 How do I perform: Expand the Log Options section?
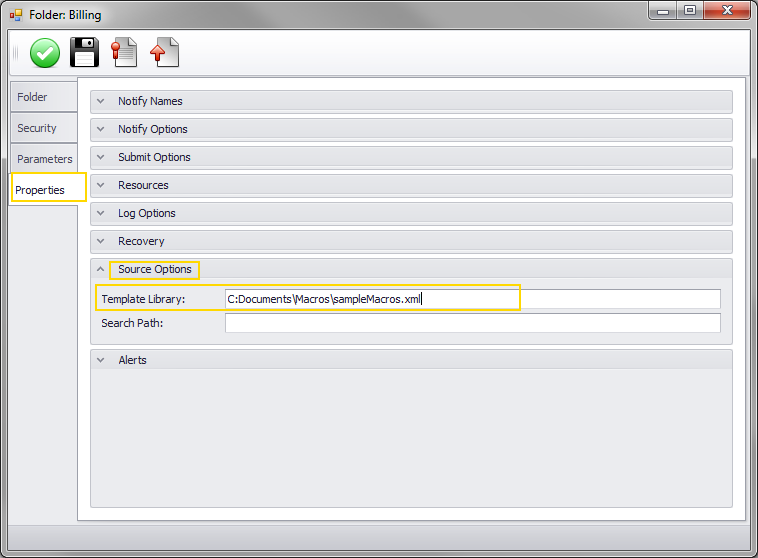[x=411, y=214]
